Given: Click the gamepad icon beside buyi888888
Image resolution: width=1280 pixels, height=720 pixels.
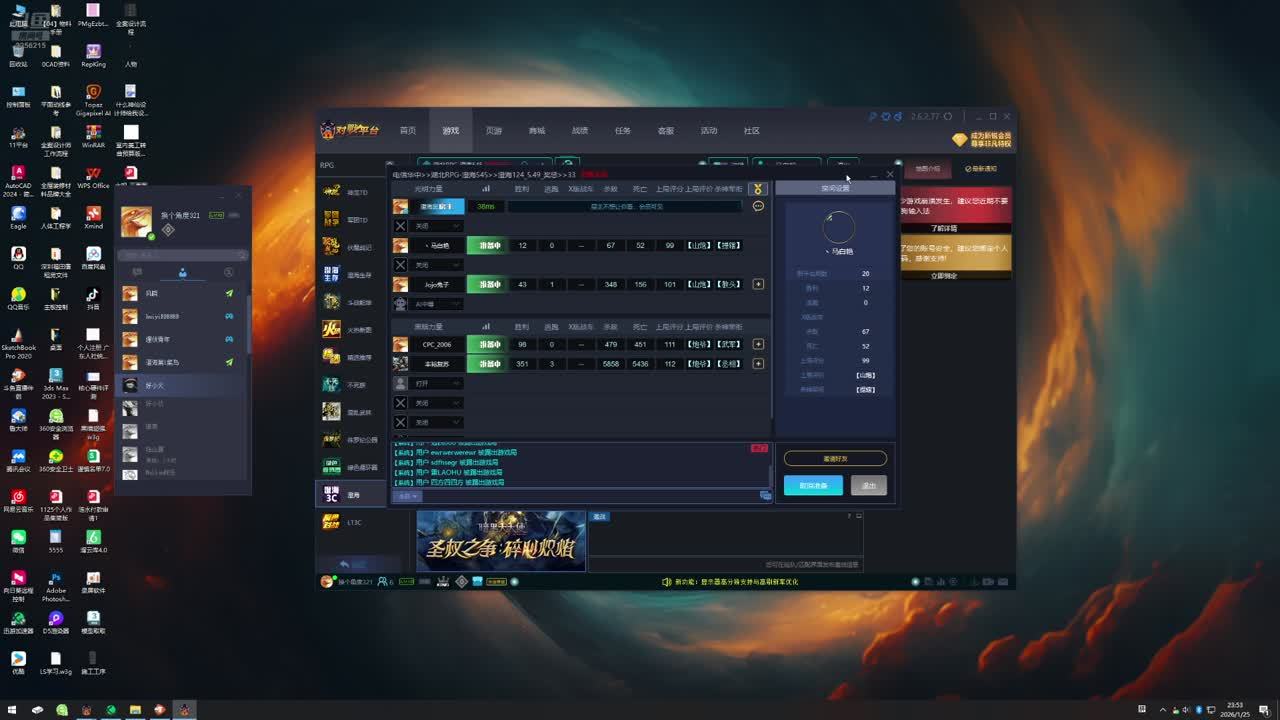Looking at the screenshot, I should coord(229,316).
